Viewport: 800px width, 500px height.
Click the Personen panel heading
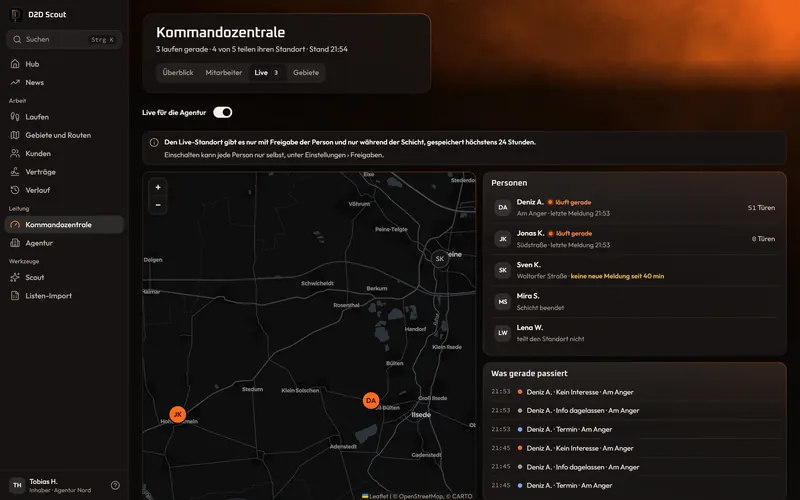[509, 183]
